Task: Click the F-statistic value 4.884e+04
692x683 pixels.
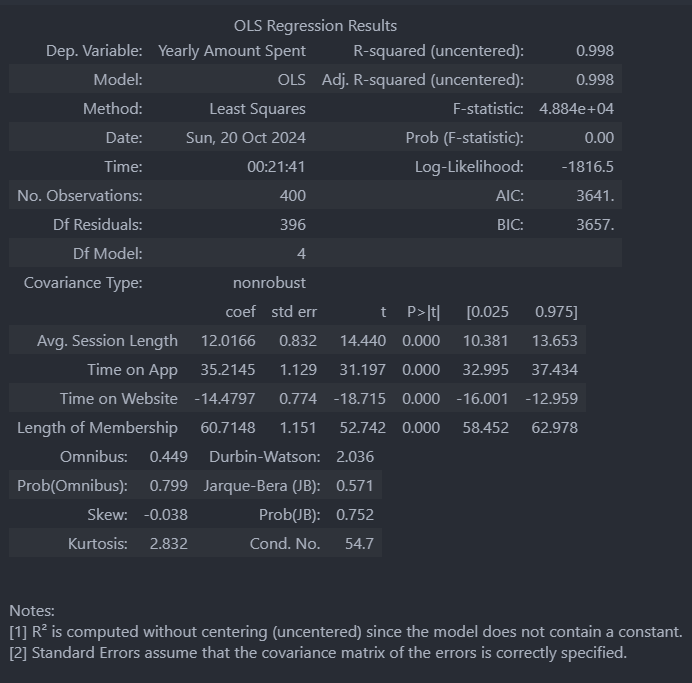Action: (x=576, y=109)
